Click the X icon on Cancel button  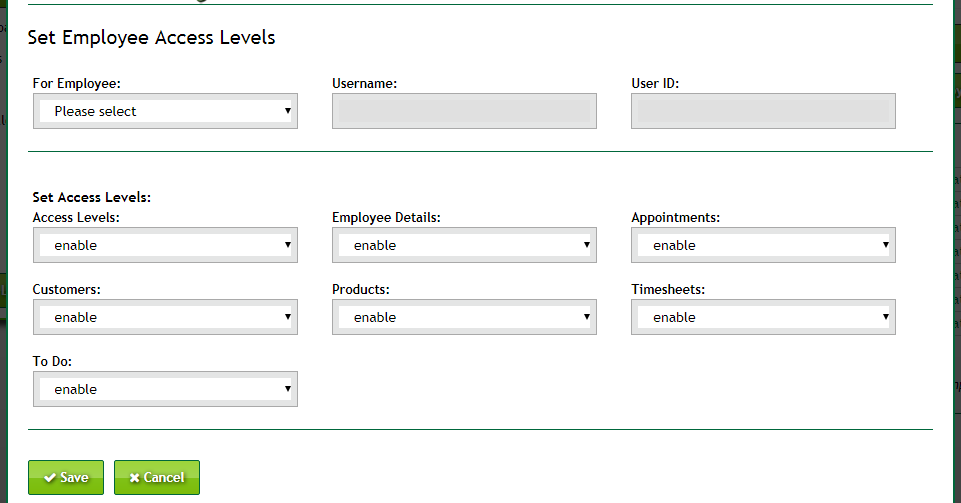click(x=134, y=478)
